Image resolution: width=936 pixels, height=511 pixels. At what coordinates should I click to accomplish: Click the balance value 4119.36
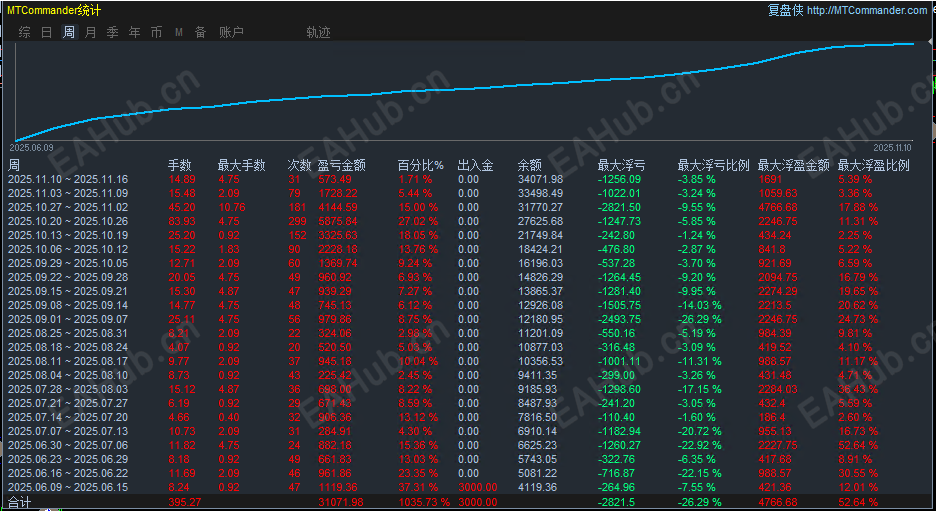[537, 487]
